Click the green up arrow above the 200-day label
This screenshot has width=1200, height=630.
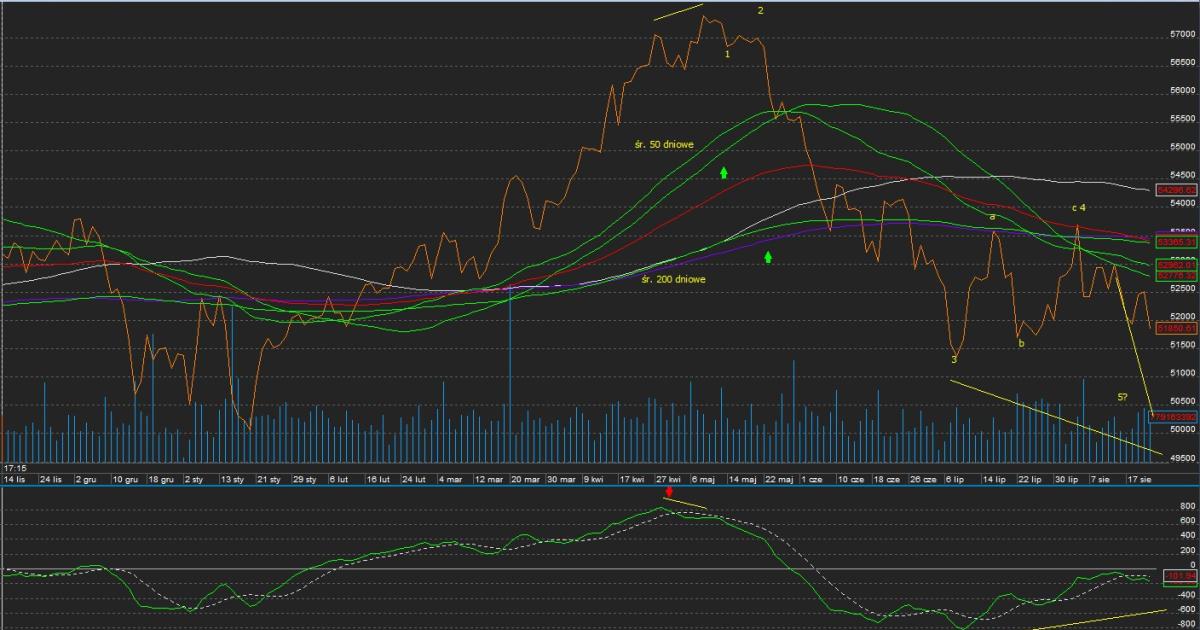tap(768, 258)
